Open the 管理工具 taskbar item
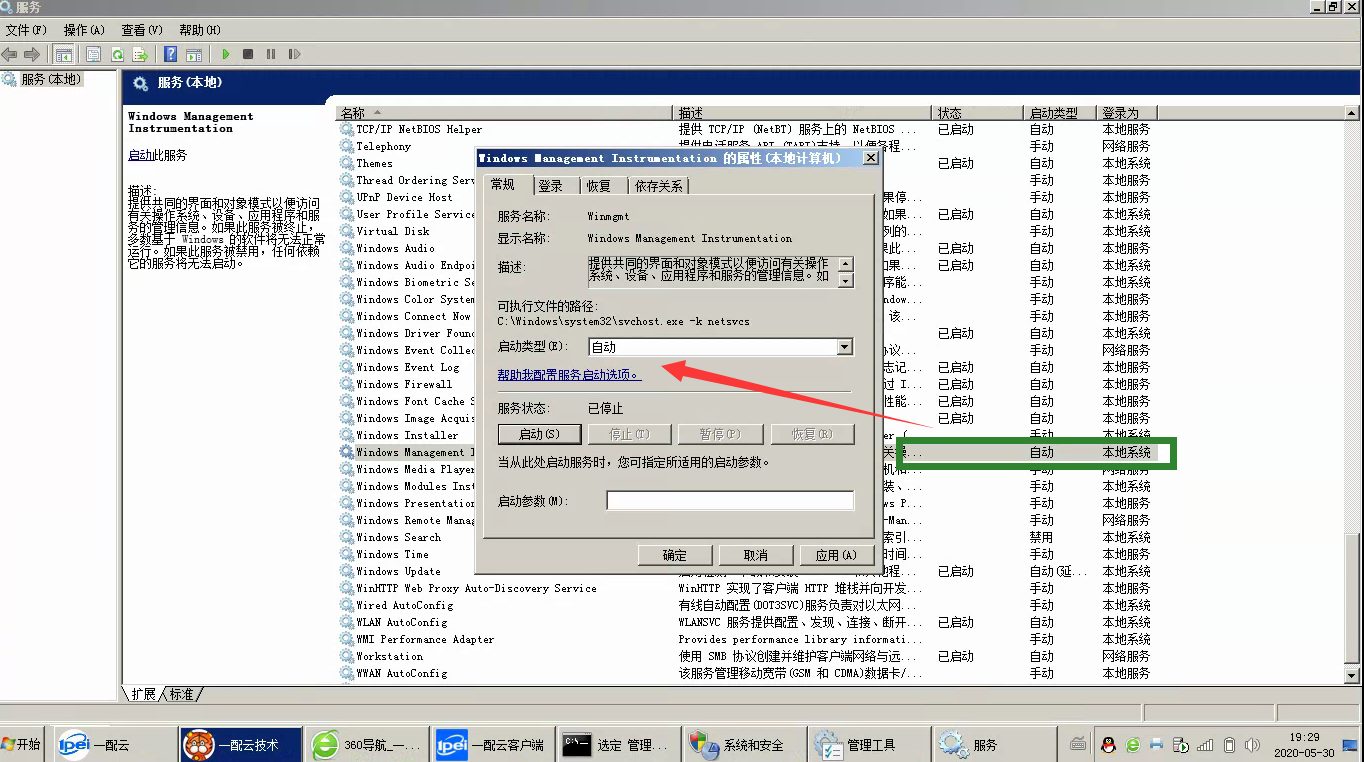The width and height of the screenshot is (1364, 762). coord(869,744)
